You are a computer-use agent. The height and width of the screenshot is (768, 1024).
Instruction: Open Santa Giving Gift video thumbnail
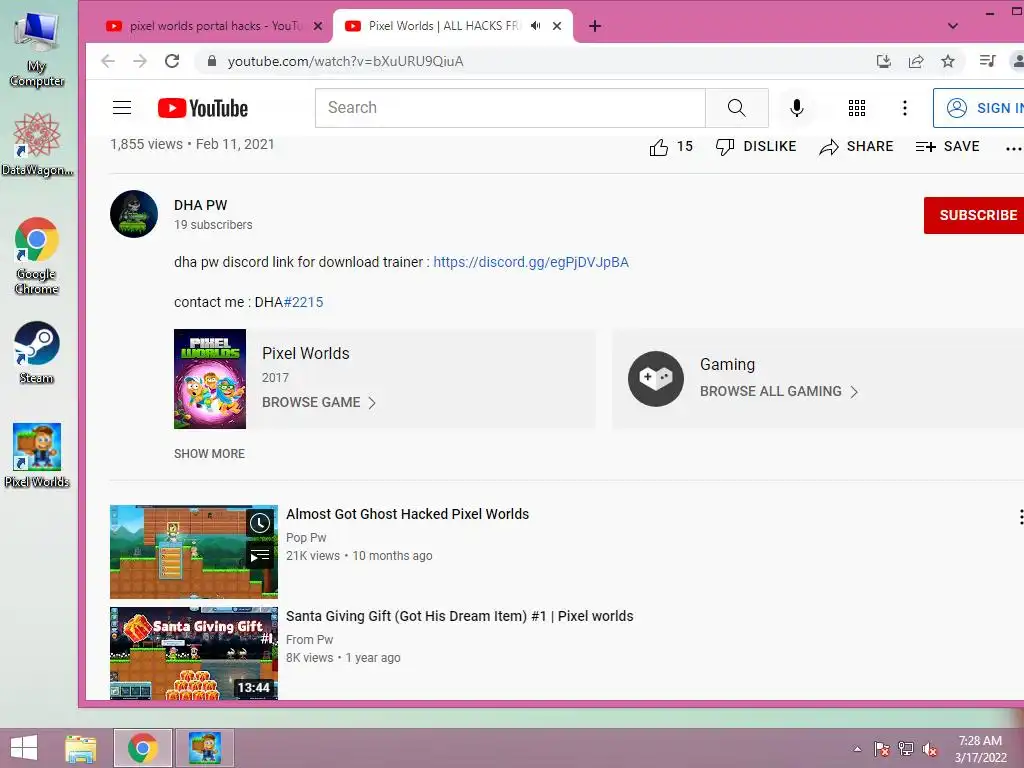coord(194,654)
